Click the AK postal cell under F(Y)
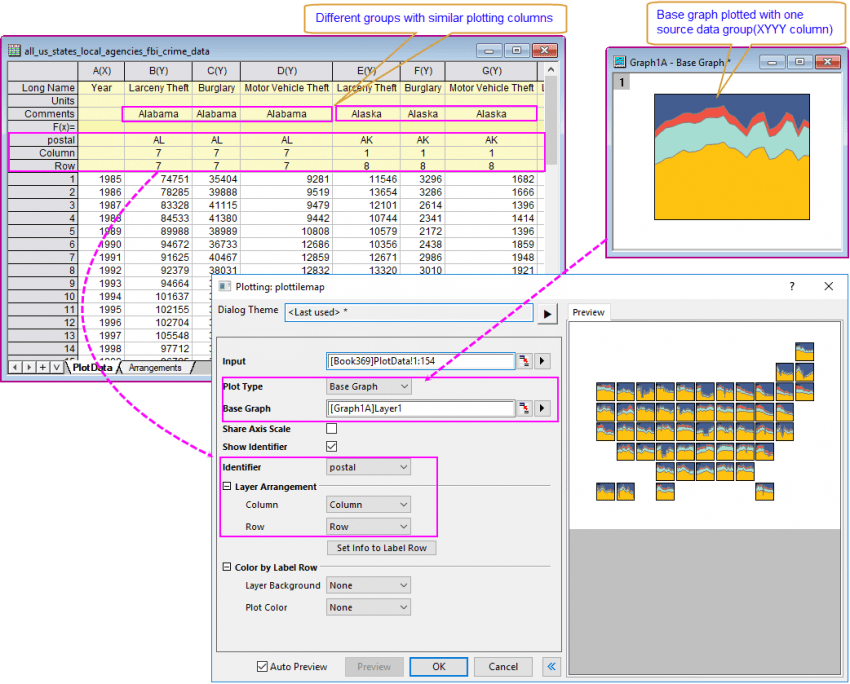The width and height of the screenshot is (850, 684). (x=423, y=140)
